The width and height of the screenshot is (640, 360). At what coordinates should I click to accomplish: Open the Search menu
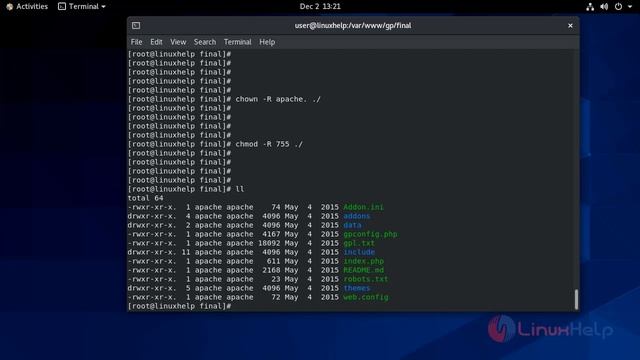tap(205, 42)
